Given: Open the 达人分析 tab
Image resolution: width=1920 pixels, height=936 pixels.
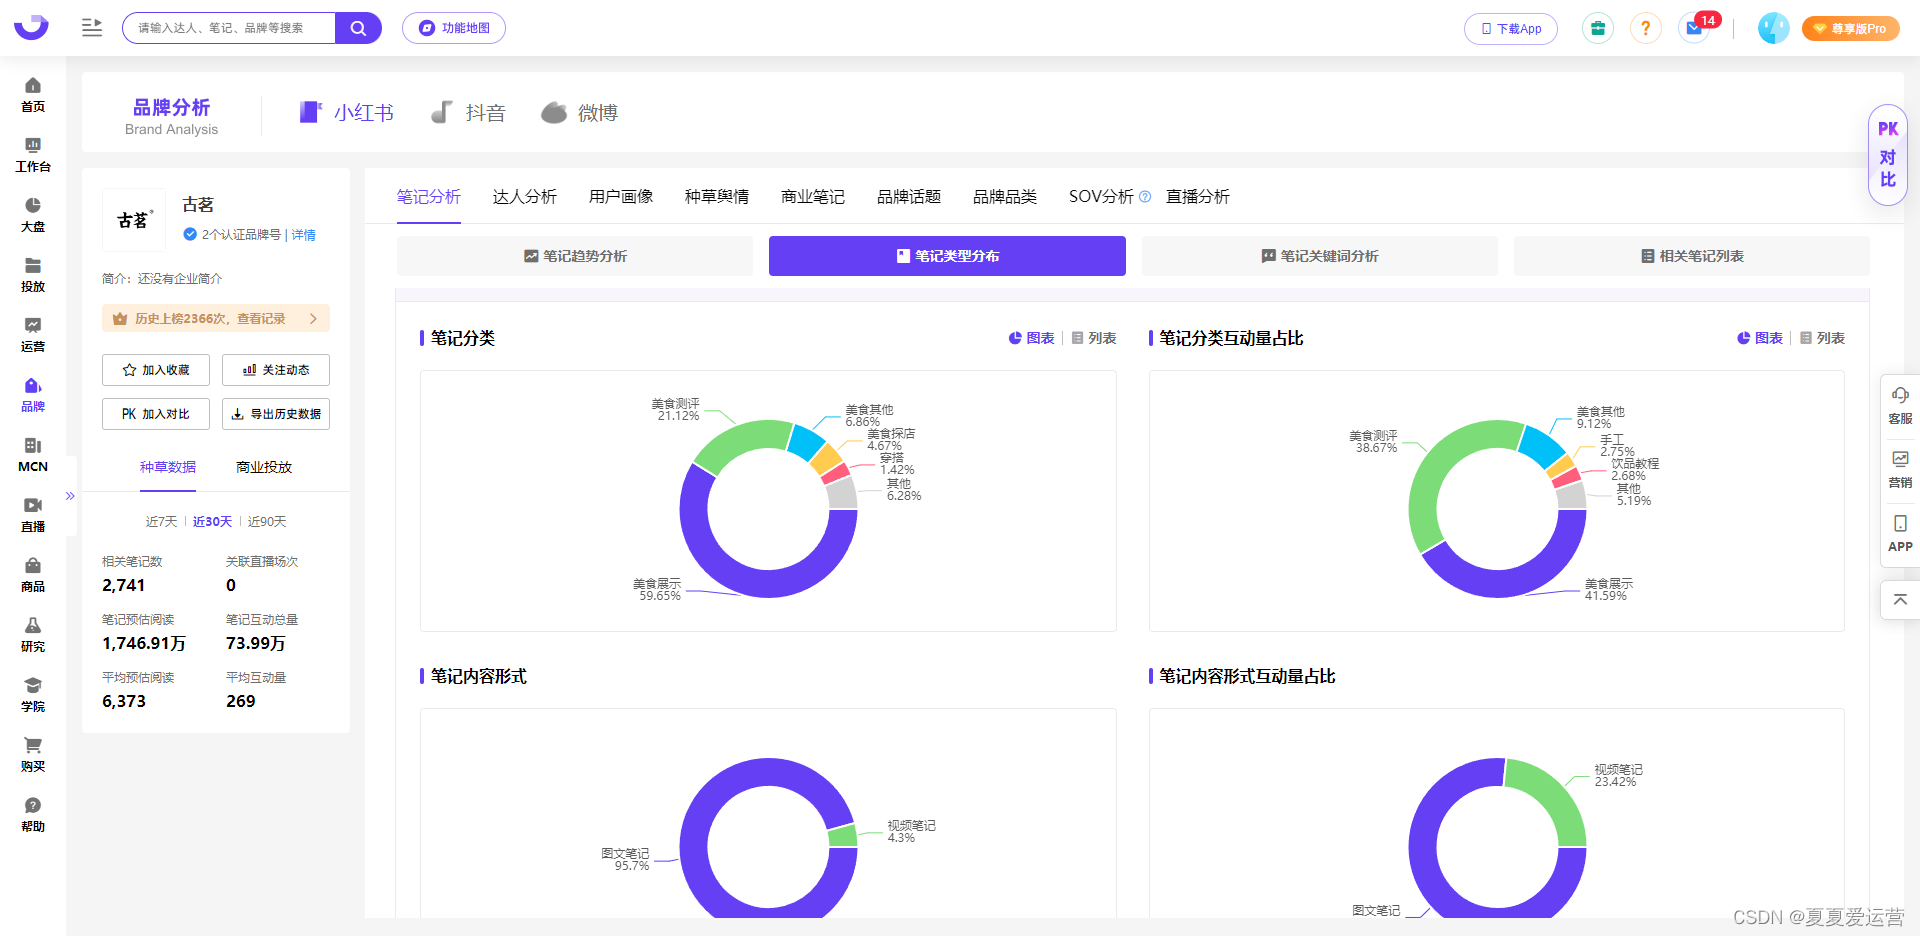Looking at the screenshot, I should (x=525, y=197).
